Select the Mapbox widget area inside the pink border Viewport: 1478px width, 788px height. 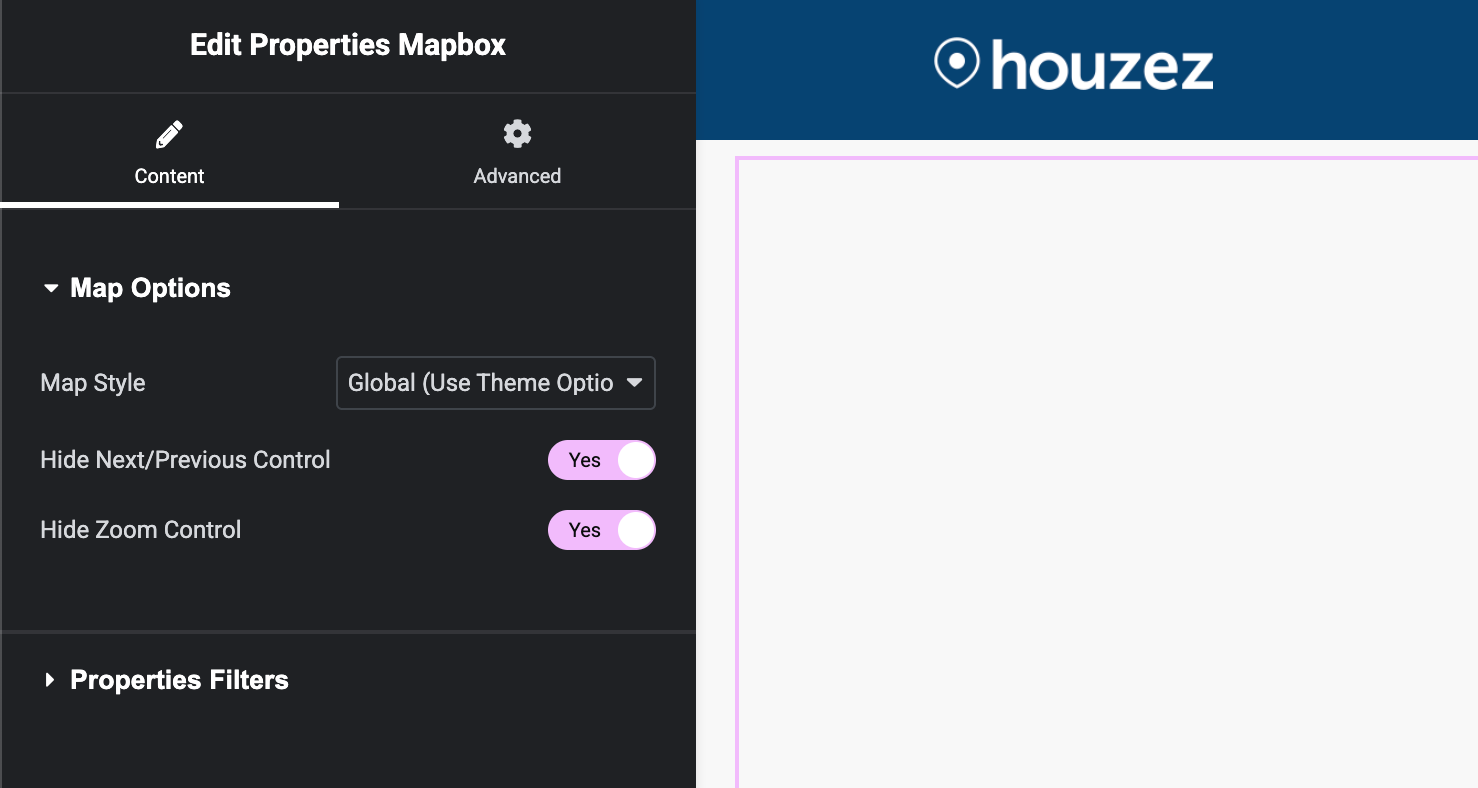tap(1100, 470)
